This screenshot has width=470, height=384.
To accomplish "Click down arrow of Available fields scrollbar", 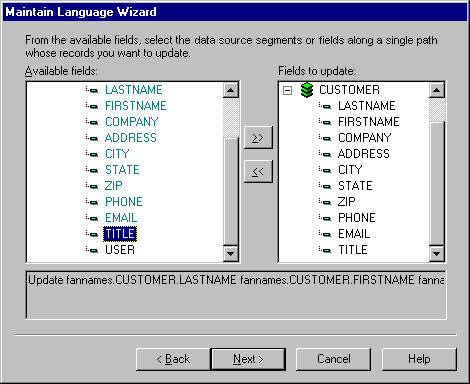I will (231, 254).
